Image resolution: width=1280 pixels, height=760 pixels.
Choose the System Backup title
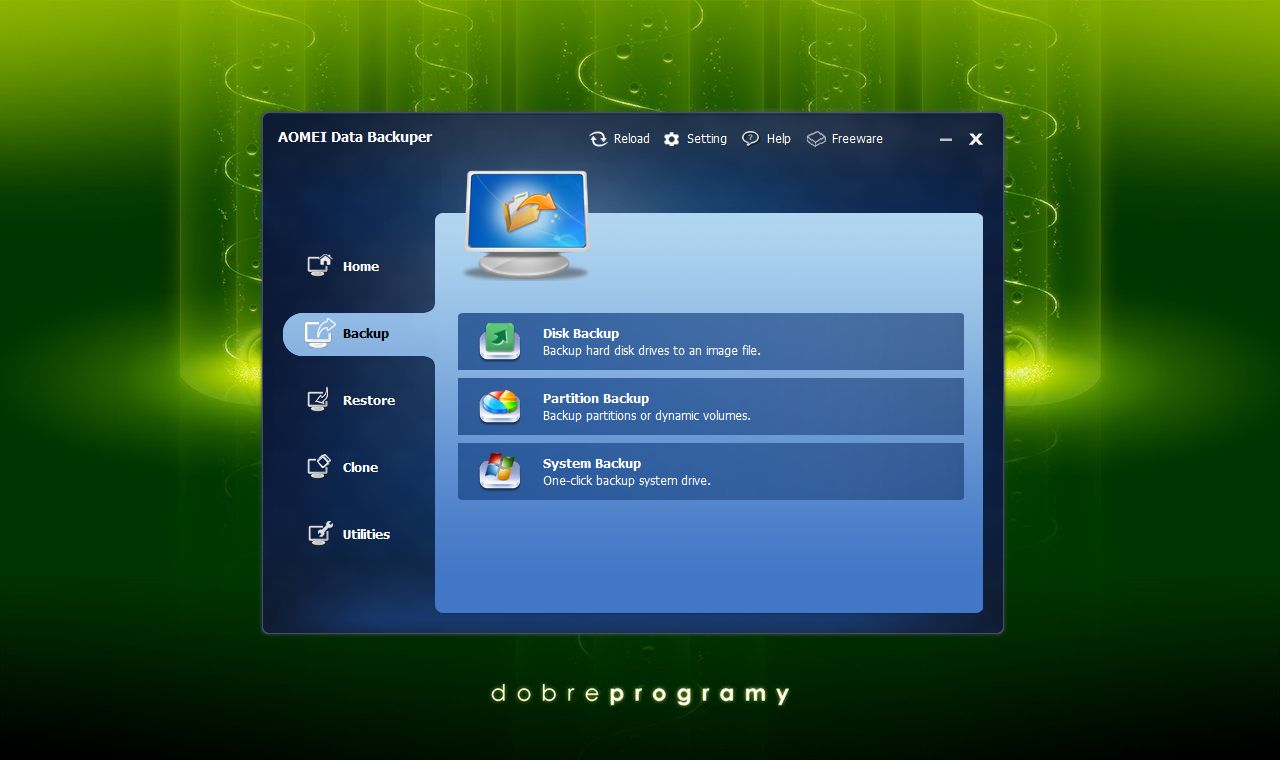[592, 464]
